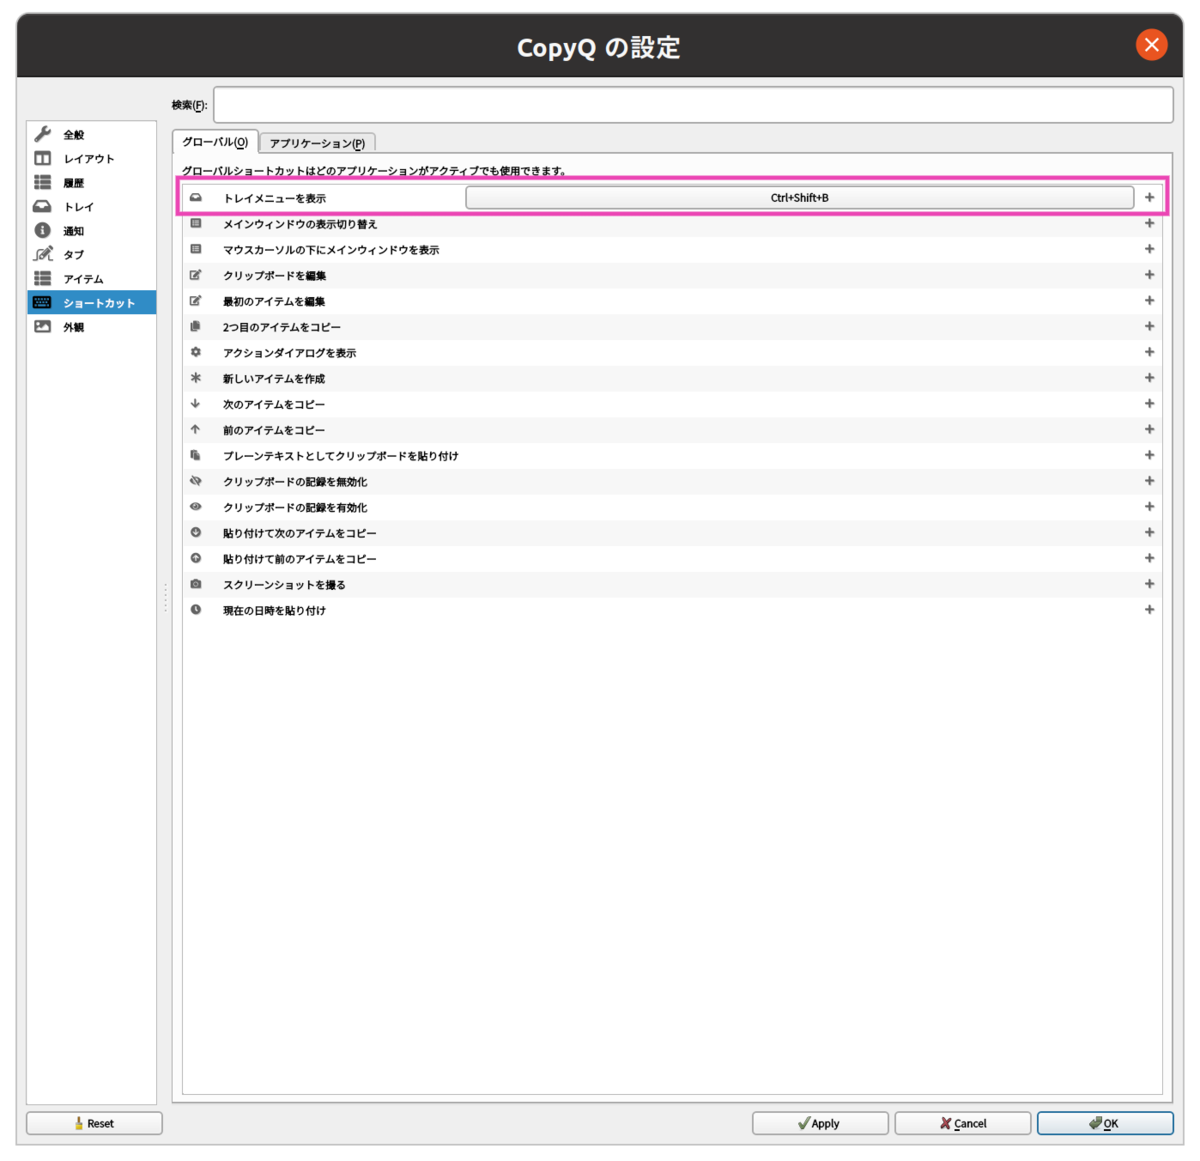1200x1161 pixels.
Task: Click the list icon beside アイテム
Action: coord(43,278)
